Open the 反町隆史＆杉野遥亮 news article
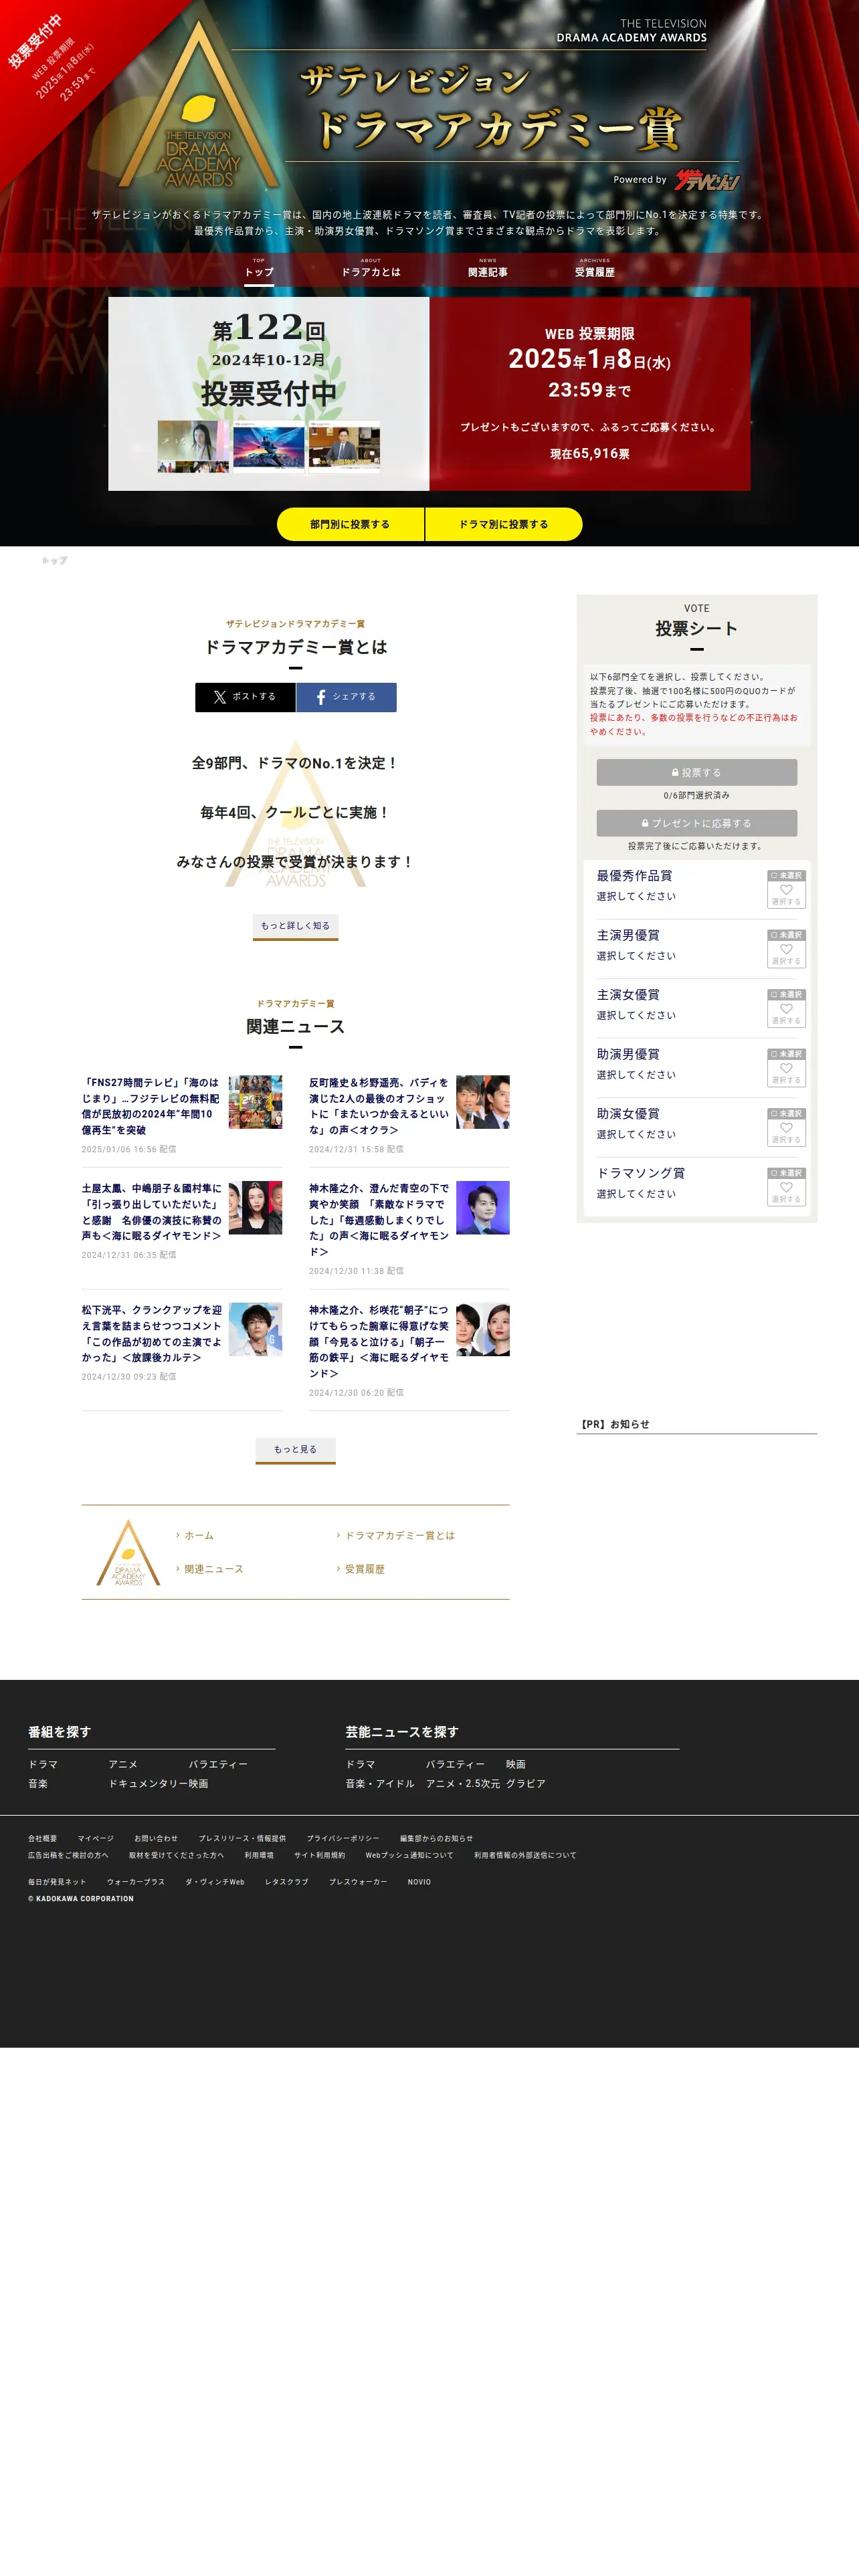This screenshot has height=2576, width=859. pyautogui.click(x=379, y=1106)
